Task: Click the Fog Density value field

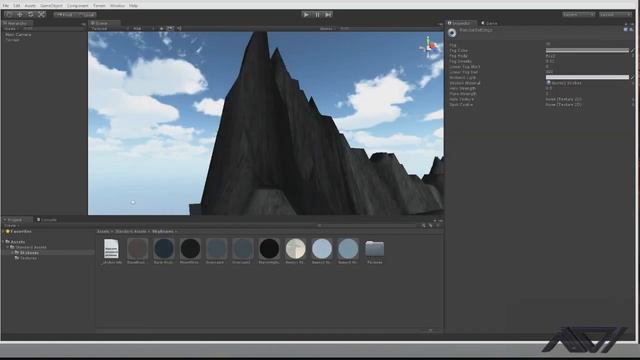Action: pyautogui.click(x=589, y=61)
